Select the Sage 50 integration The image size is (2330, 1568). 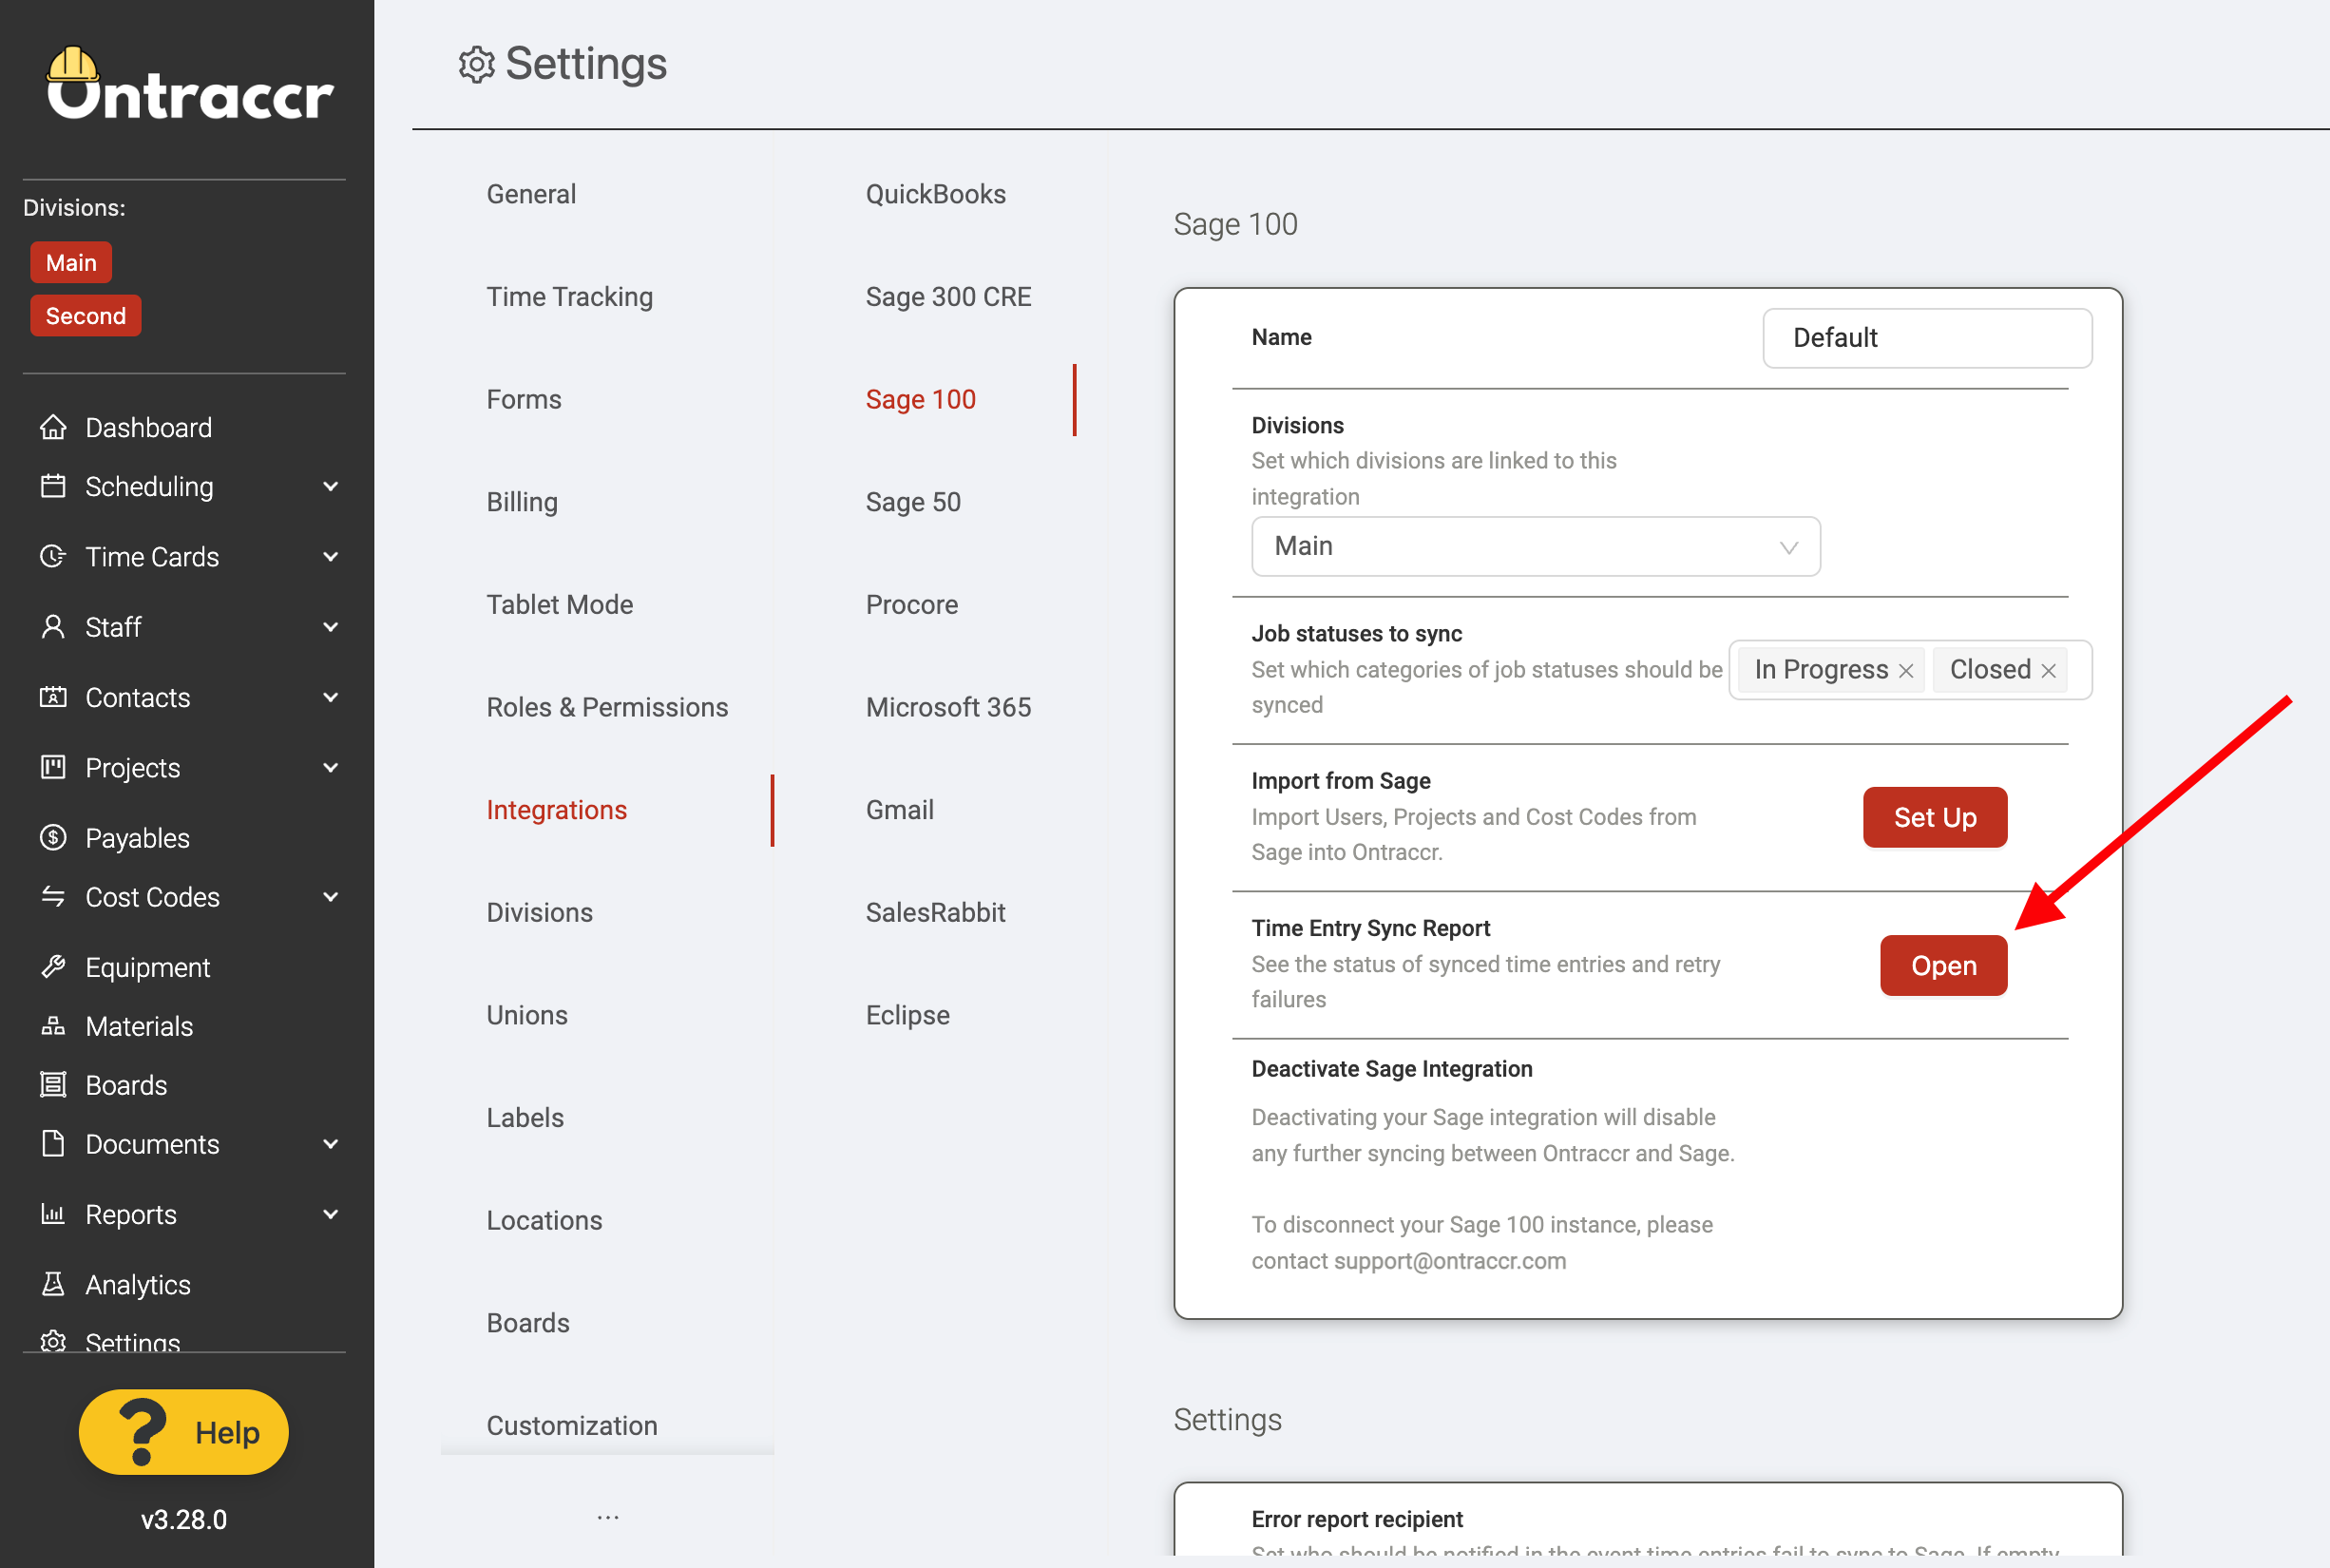(x=913, y=502)
